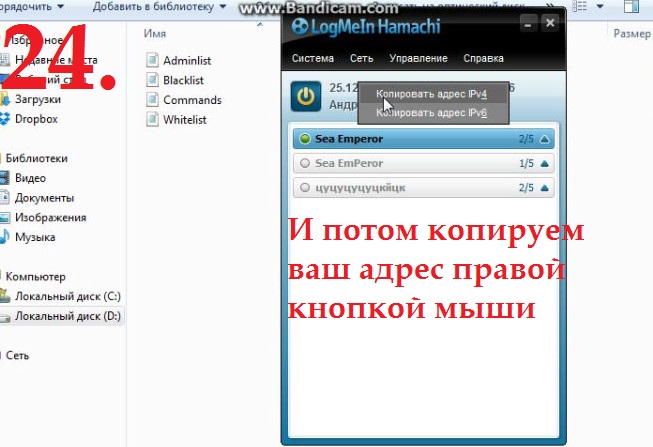The width and height of the screenshot is (653, 447).
Task: Open Dropbox in Explorer sidebar
Action: click(36, 119)
